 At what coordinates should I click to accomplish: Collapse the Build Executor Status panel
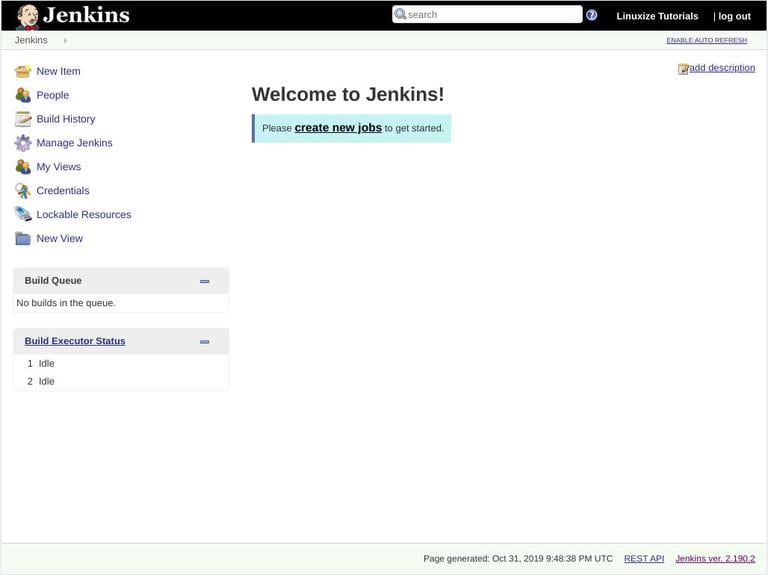[204, 341]
